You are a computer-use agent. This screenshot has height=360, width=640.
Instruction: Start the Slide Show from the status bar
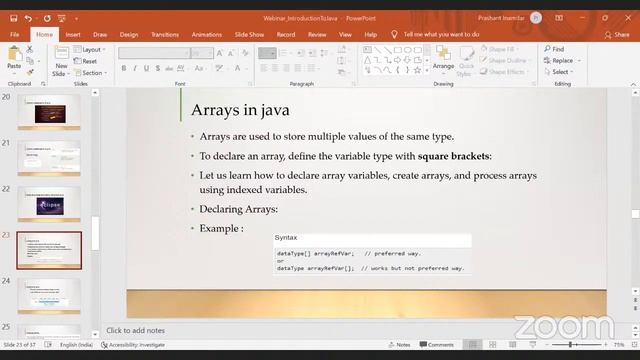click(533, 345)
